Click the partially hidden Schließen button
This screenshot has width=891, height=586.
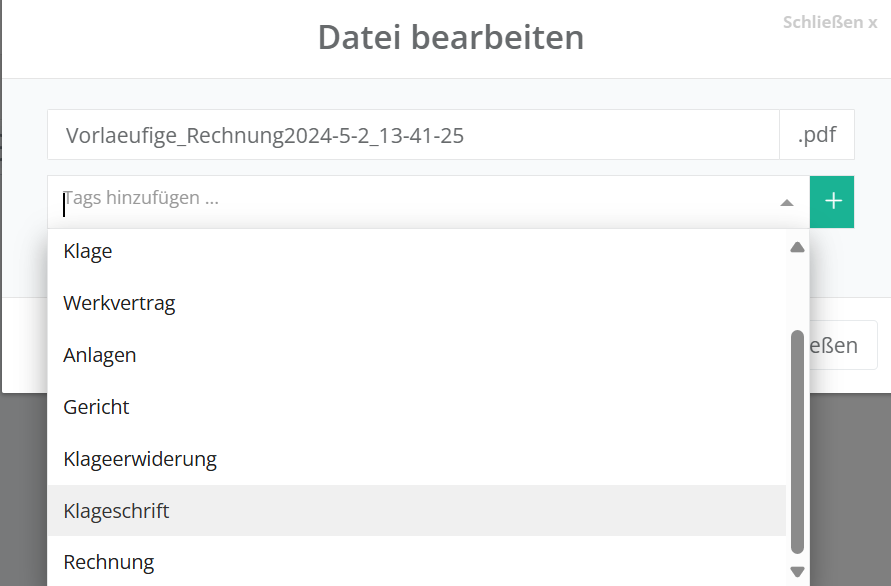pos(844,345)
